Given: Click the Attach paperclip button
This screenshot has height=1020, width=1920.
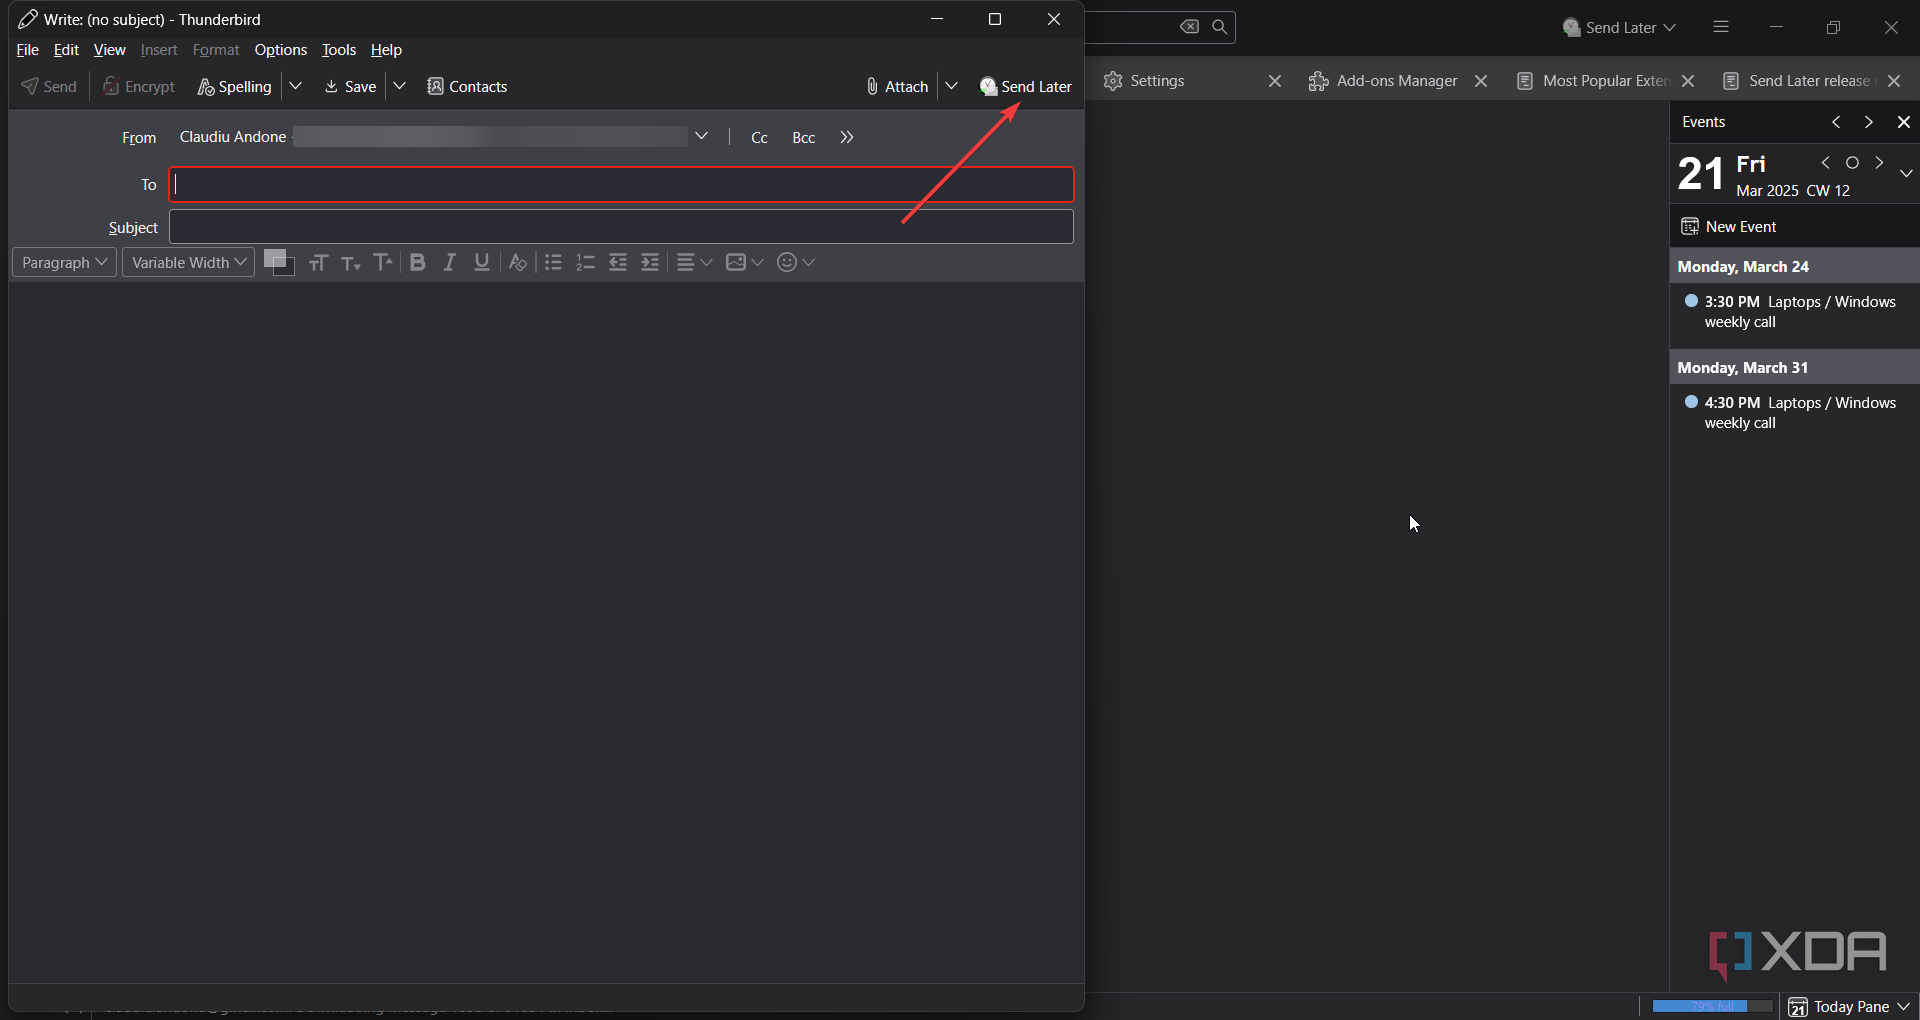Looking at the screenshot, I should pyautogui.click(x=897, y=87).
